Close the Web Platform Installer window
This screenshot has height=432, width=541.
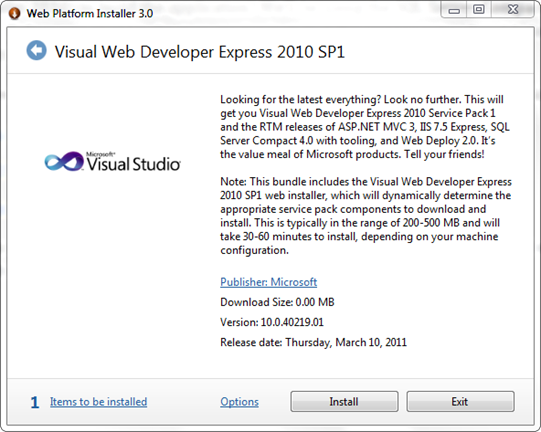(x=513, y=10)
